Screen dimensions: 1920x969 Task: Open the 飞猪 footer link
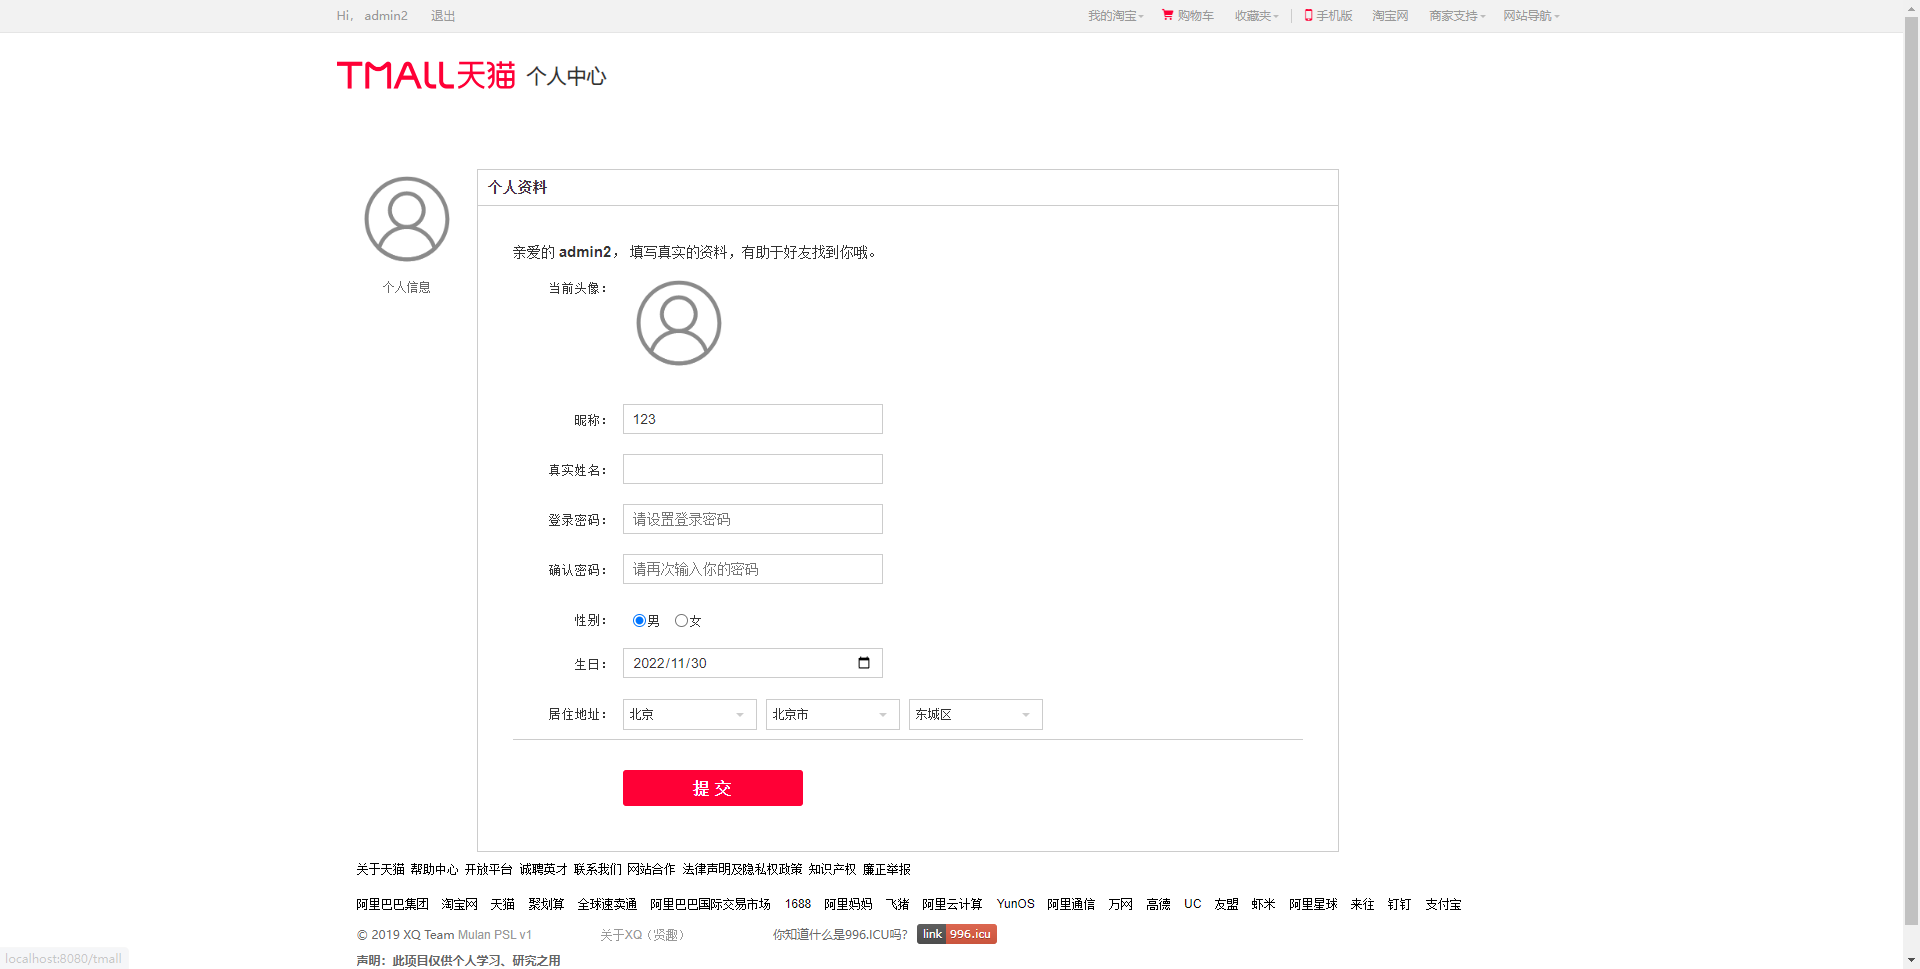pyautogui.click(x=898, y=904)
